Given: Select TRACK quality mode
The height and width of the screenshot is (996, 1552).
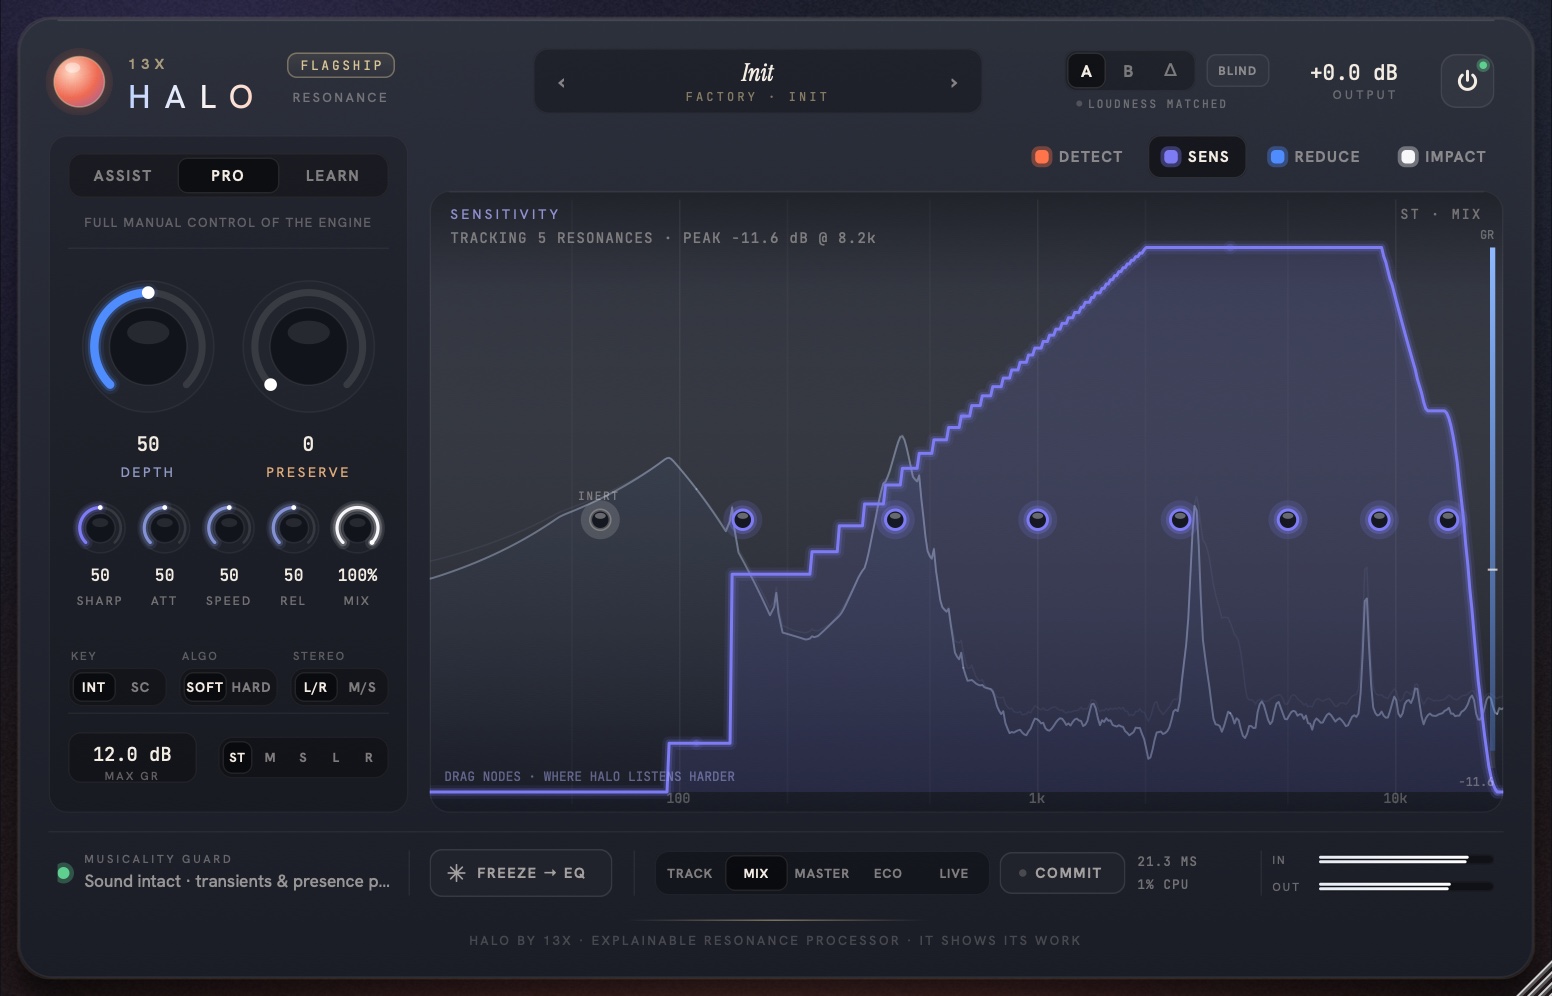Looking at the screenshot, I should tap(690, 873).
